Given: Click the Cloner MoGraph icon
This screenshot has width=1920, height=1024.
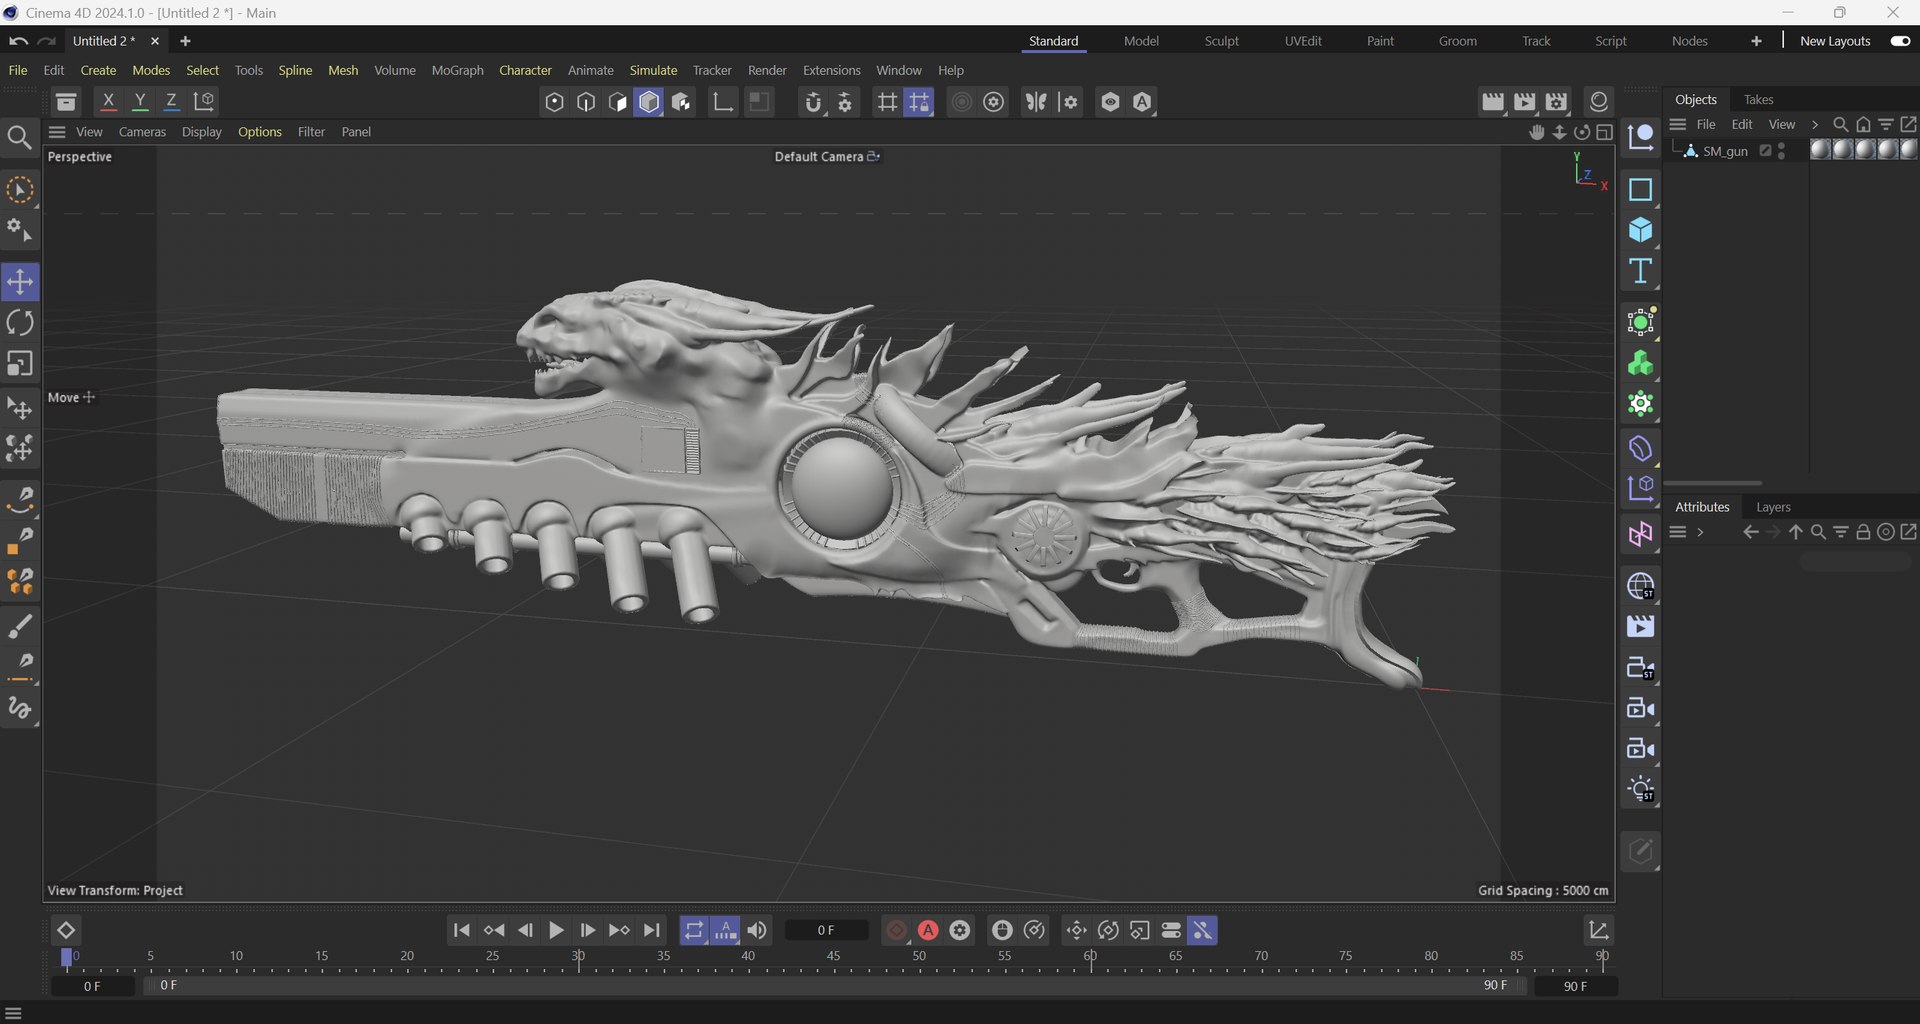Looking at the screenshot, I should pos(1640,363).
